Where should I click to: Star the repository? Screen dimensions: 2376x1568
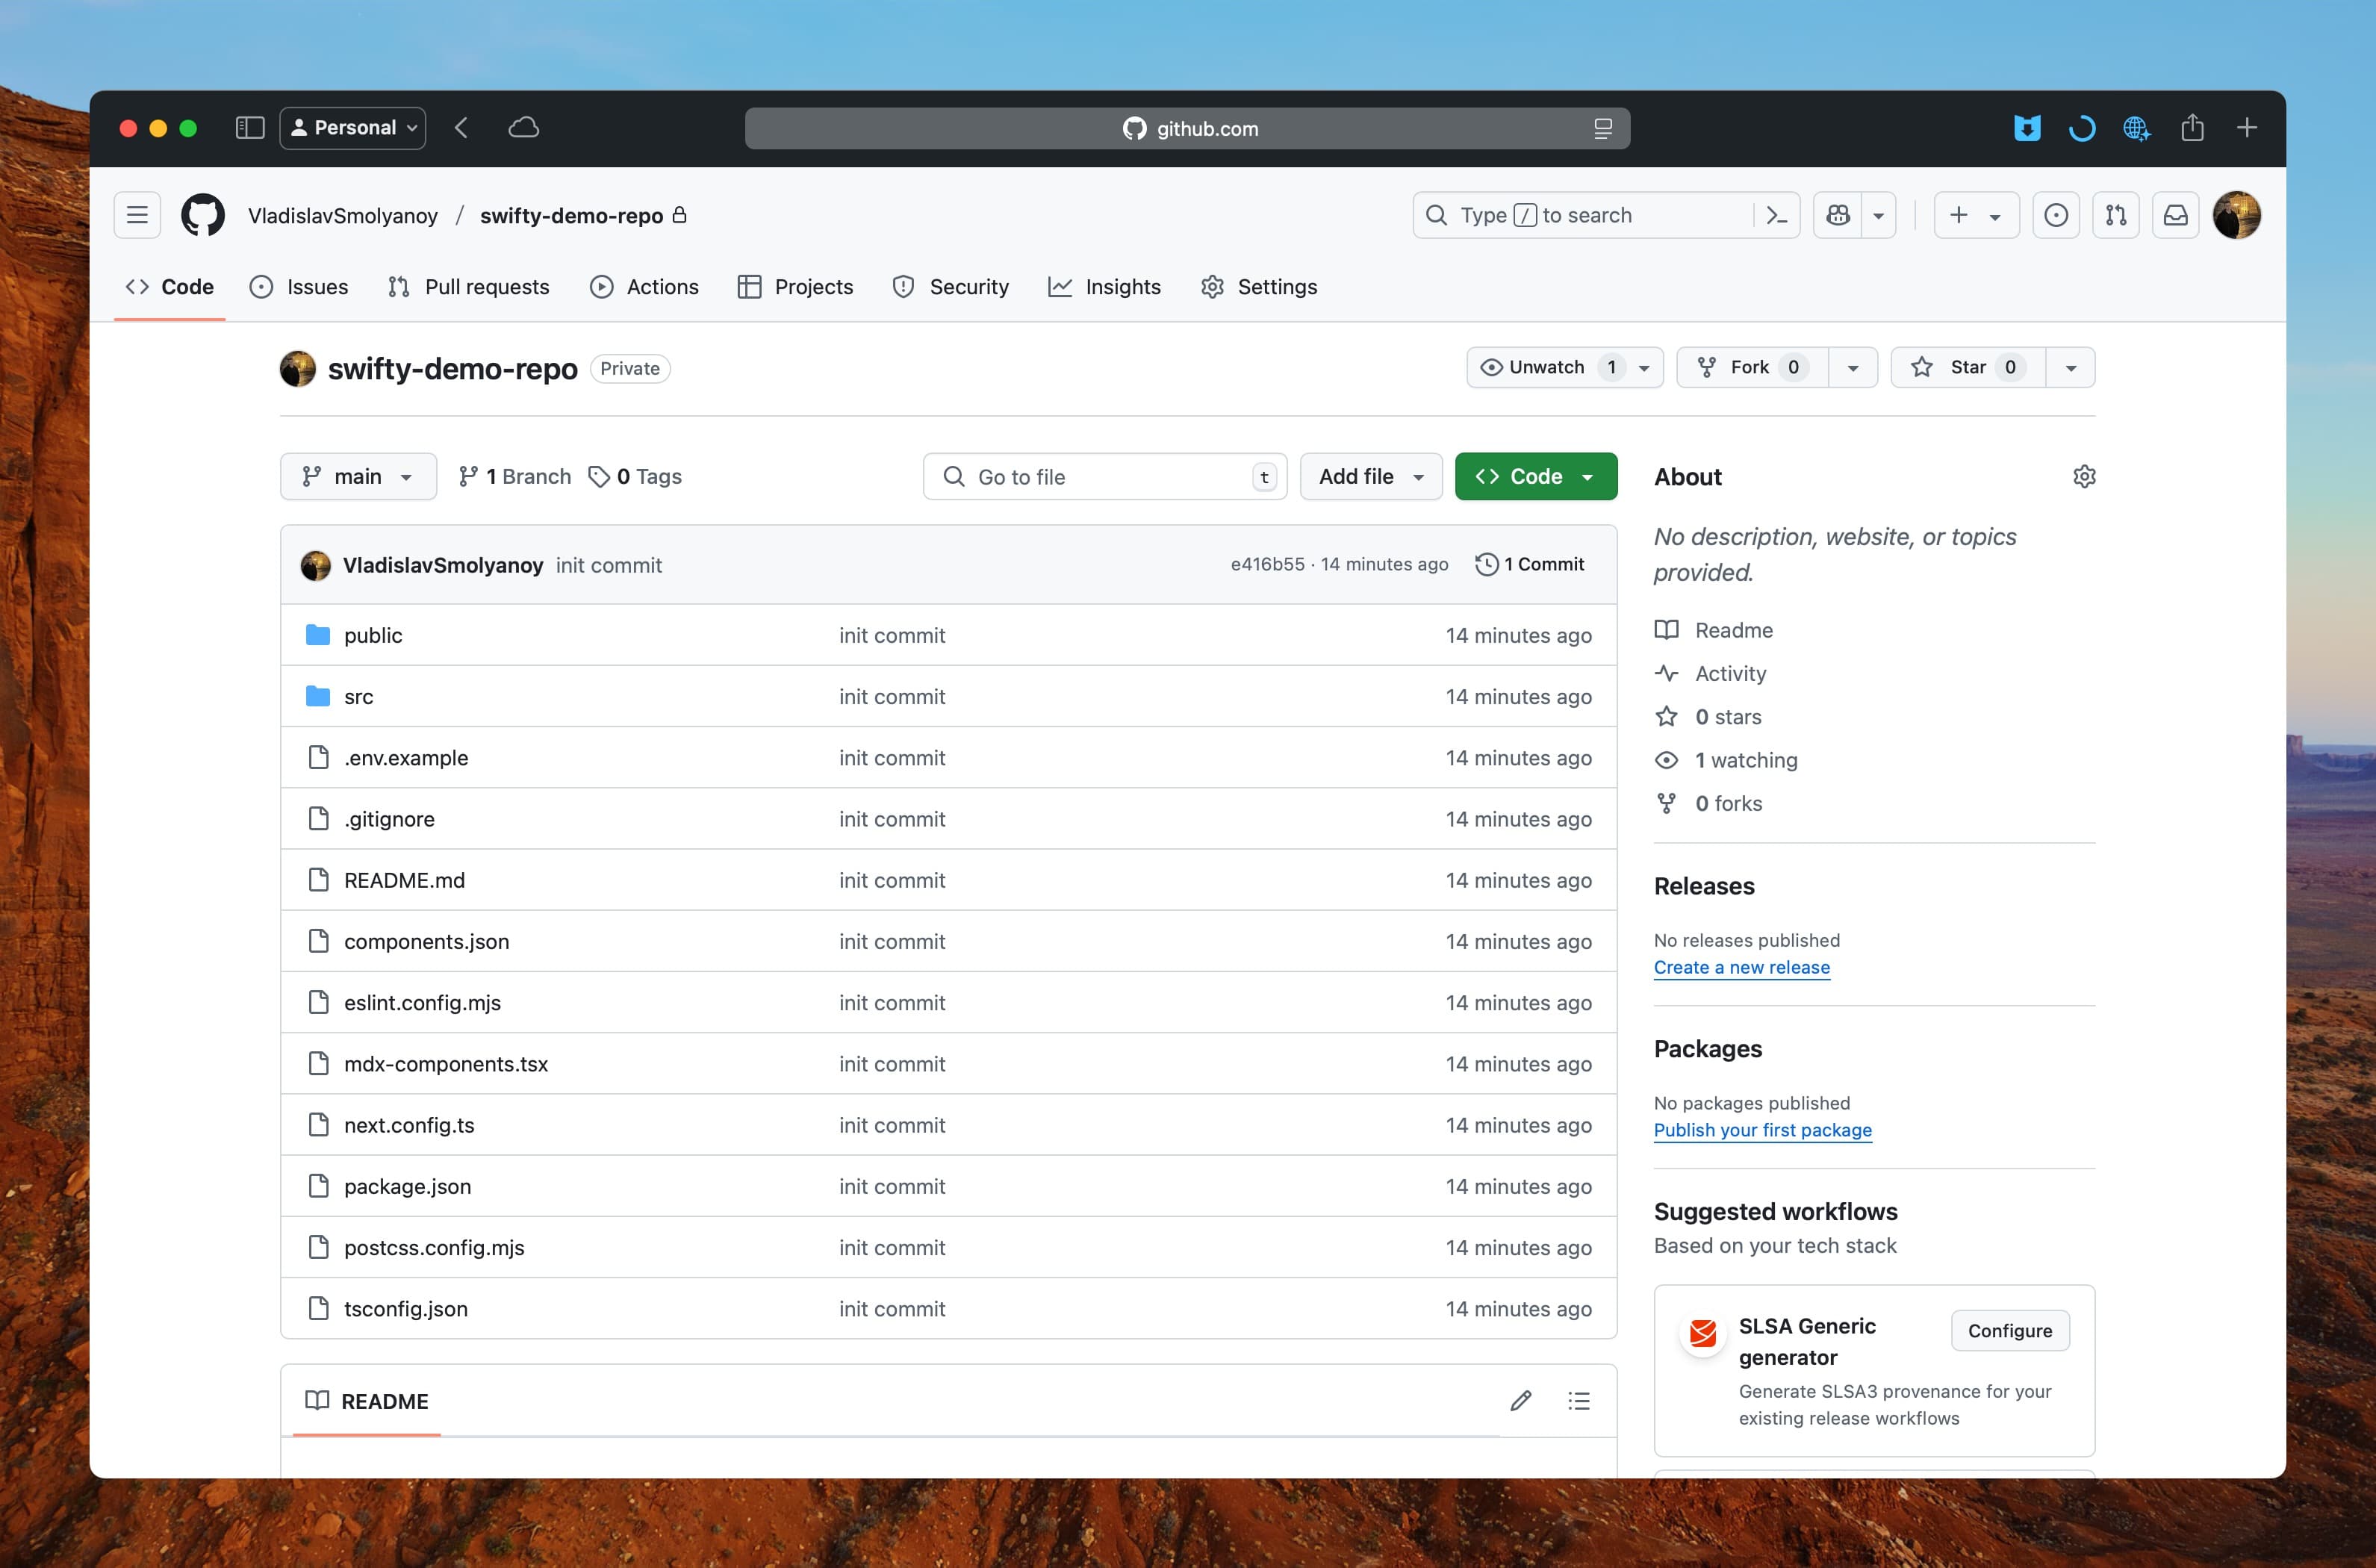click(x=1968, y=367)
